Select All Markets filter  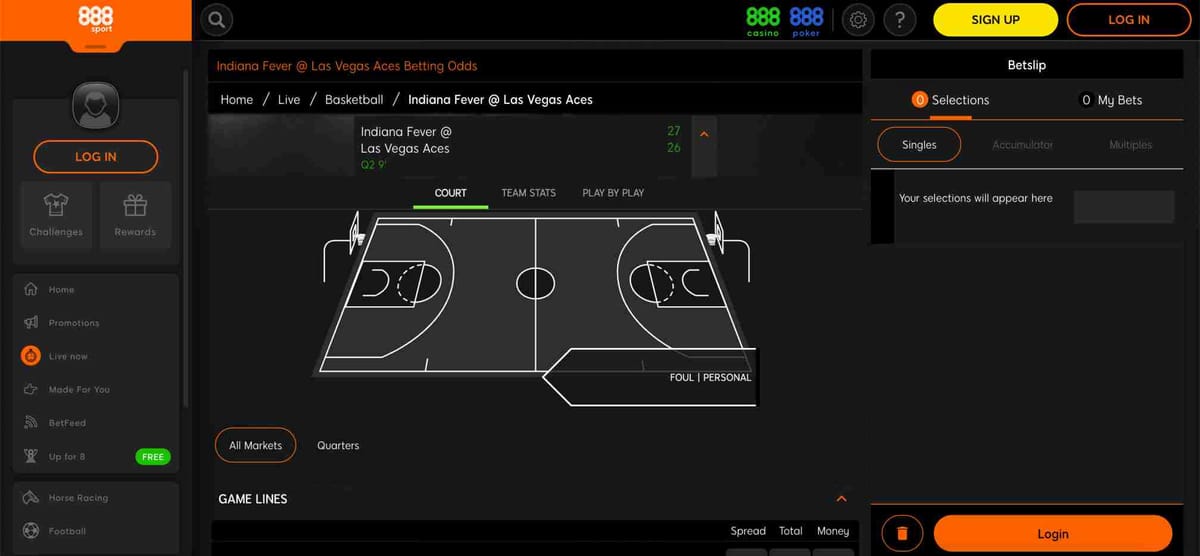256,445
